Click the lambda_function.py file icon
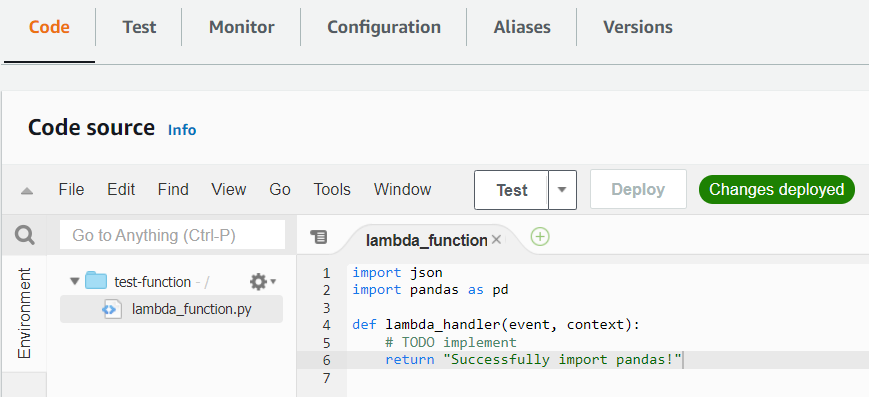 point(112,309)
